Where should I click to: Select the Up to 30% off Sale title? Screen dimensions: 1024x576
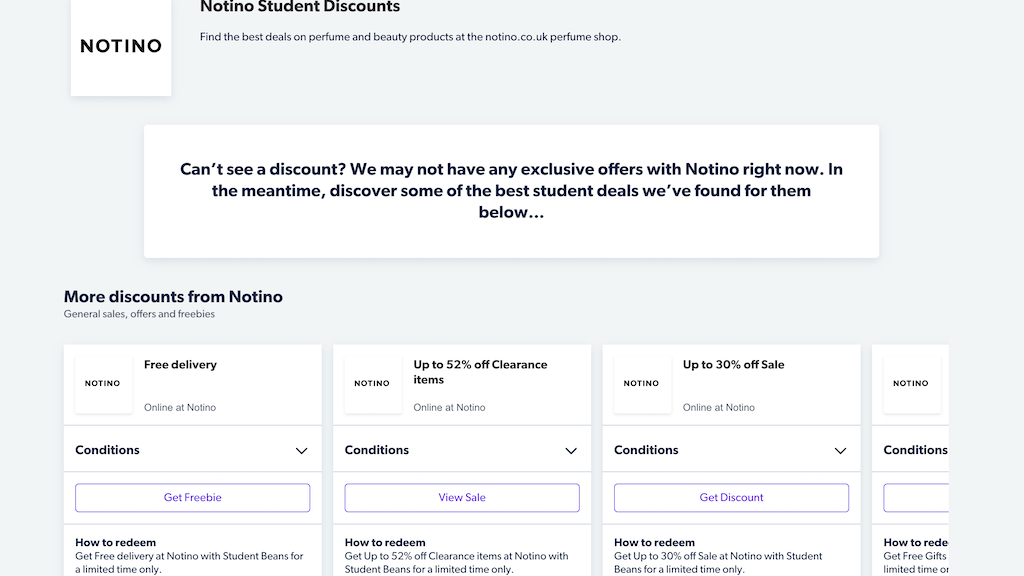(x=733, y=365)
